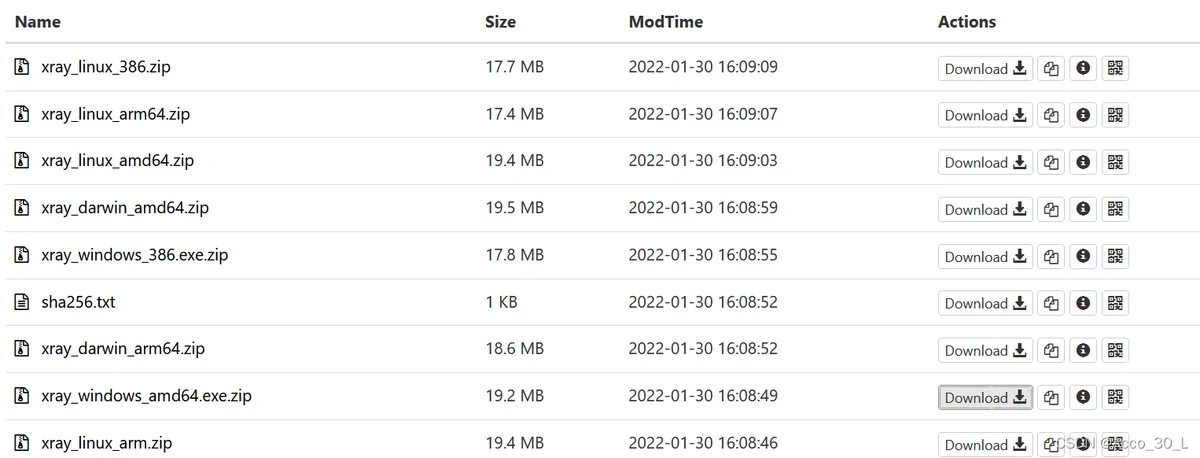This screenshot has height=458, width=1200.
Task: Copy link icon for xray_darwin_arm64.zip
Action: coord(1051,350)
